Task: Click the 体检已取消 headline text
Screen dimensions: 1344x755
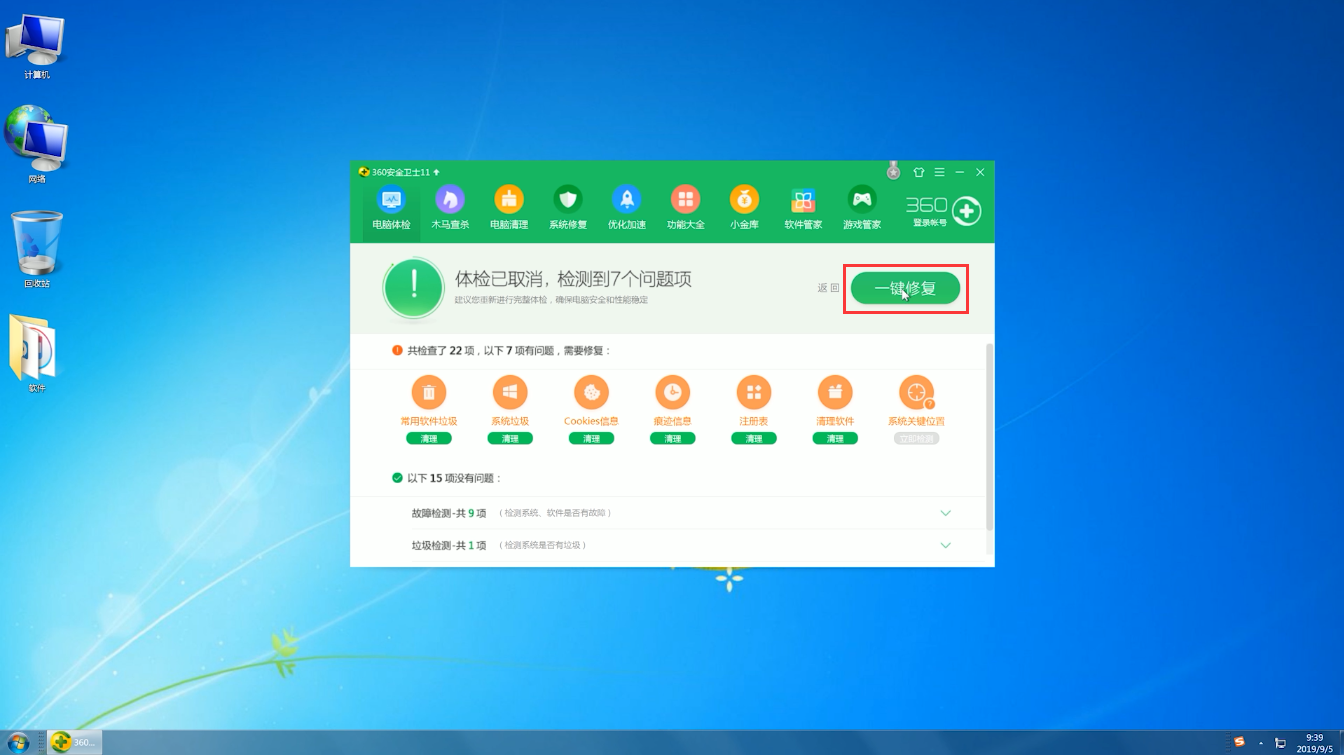Action: (x=573, y=279)
